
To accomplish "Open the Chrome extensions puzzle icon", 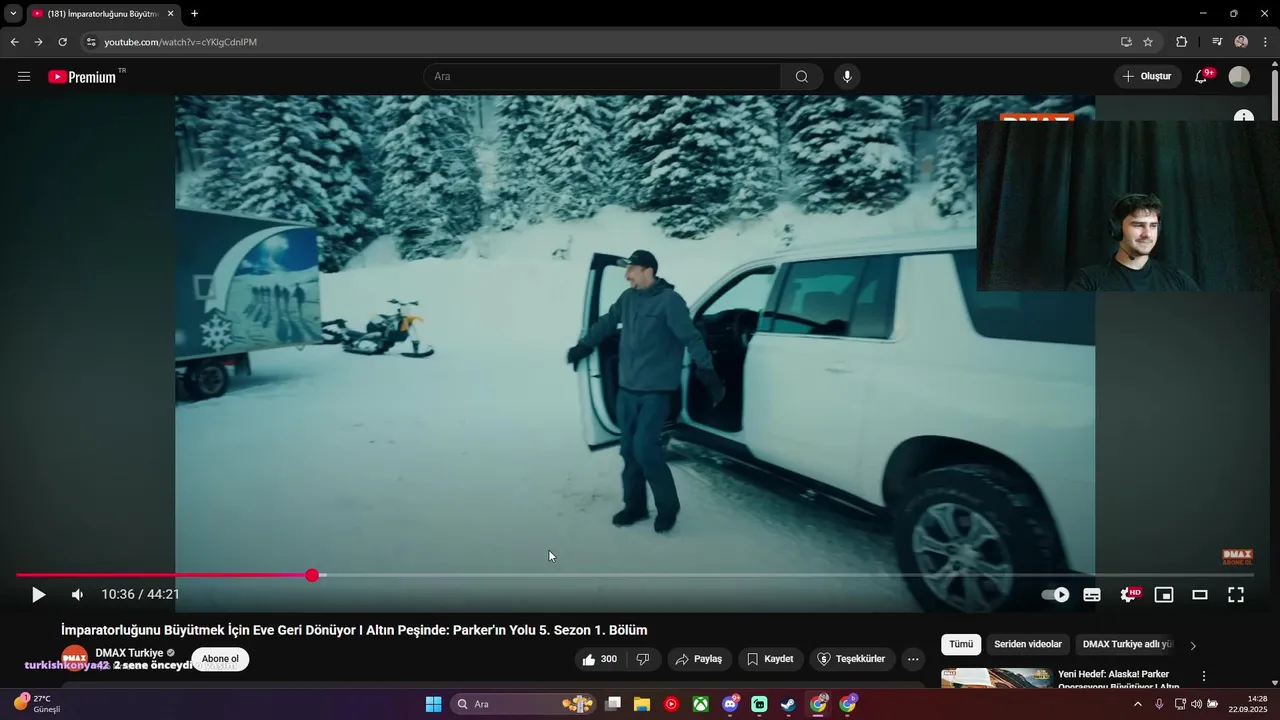I will (x=1182, y=42).
